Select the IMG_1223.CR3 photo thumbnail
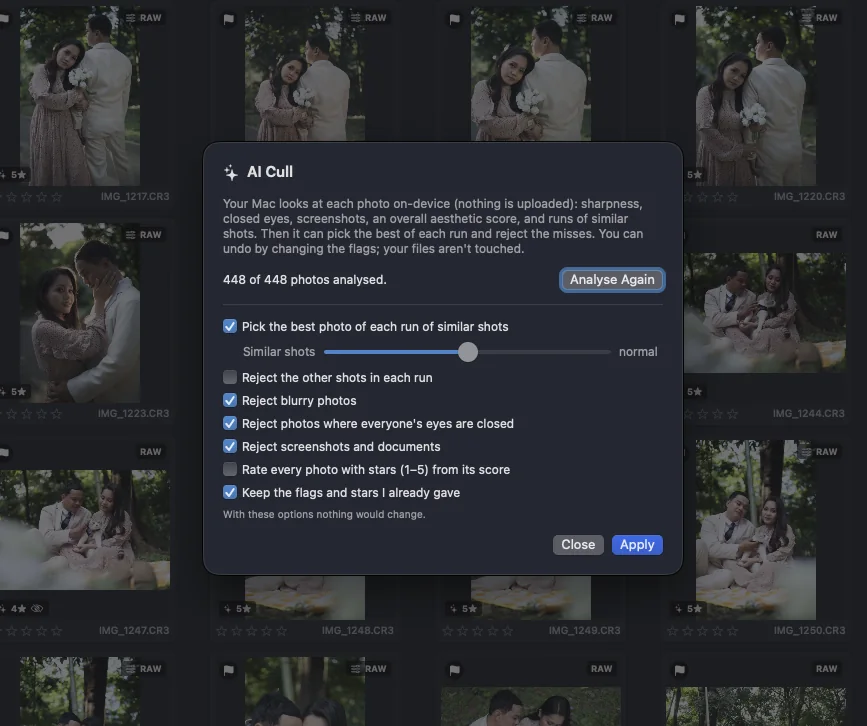The image size is (867, 726). coord(80,313)
